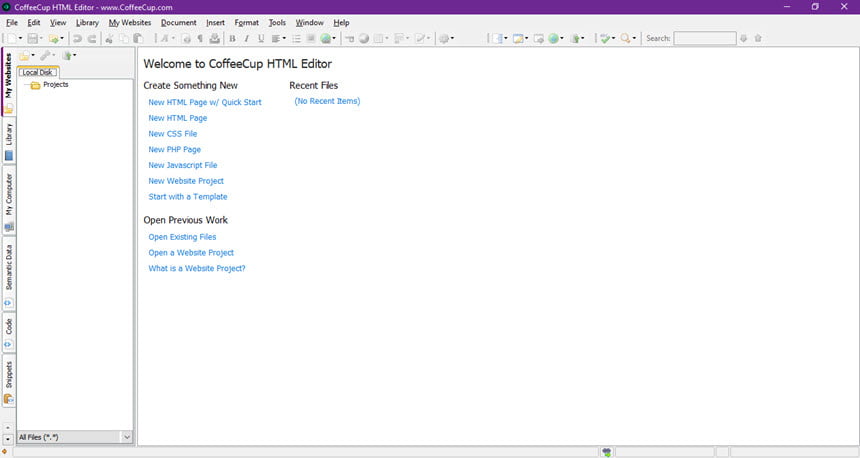The image size is (860, 458).
Task: Click the Open file folder toolbar icon
Action: pyautogui.click(x=53, y=38)
